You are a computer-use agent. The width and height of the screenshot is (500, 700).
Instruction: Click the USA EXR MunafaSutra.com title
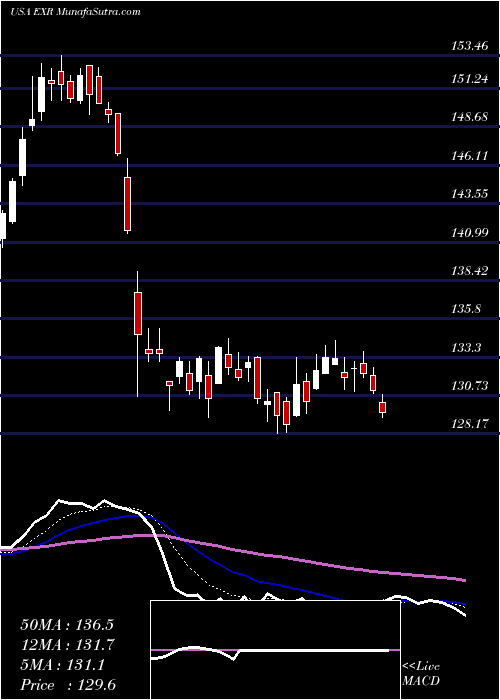tap(75, 12)
